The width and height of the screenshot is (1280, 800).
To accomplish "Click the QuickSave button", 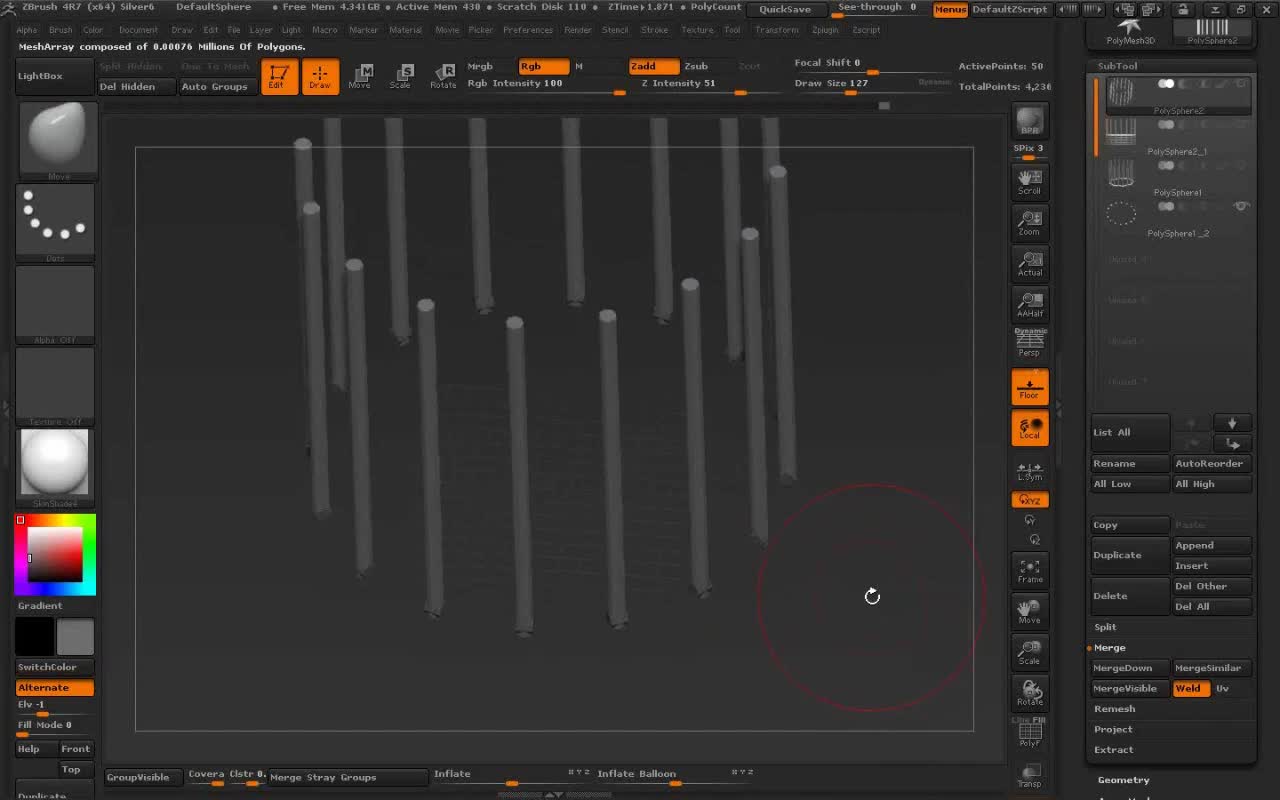I will tap(785, 9).
